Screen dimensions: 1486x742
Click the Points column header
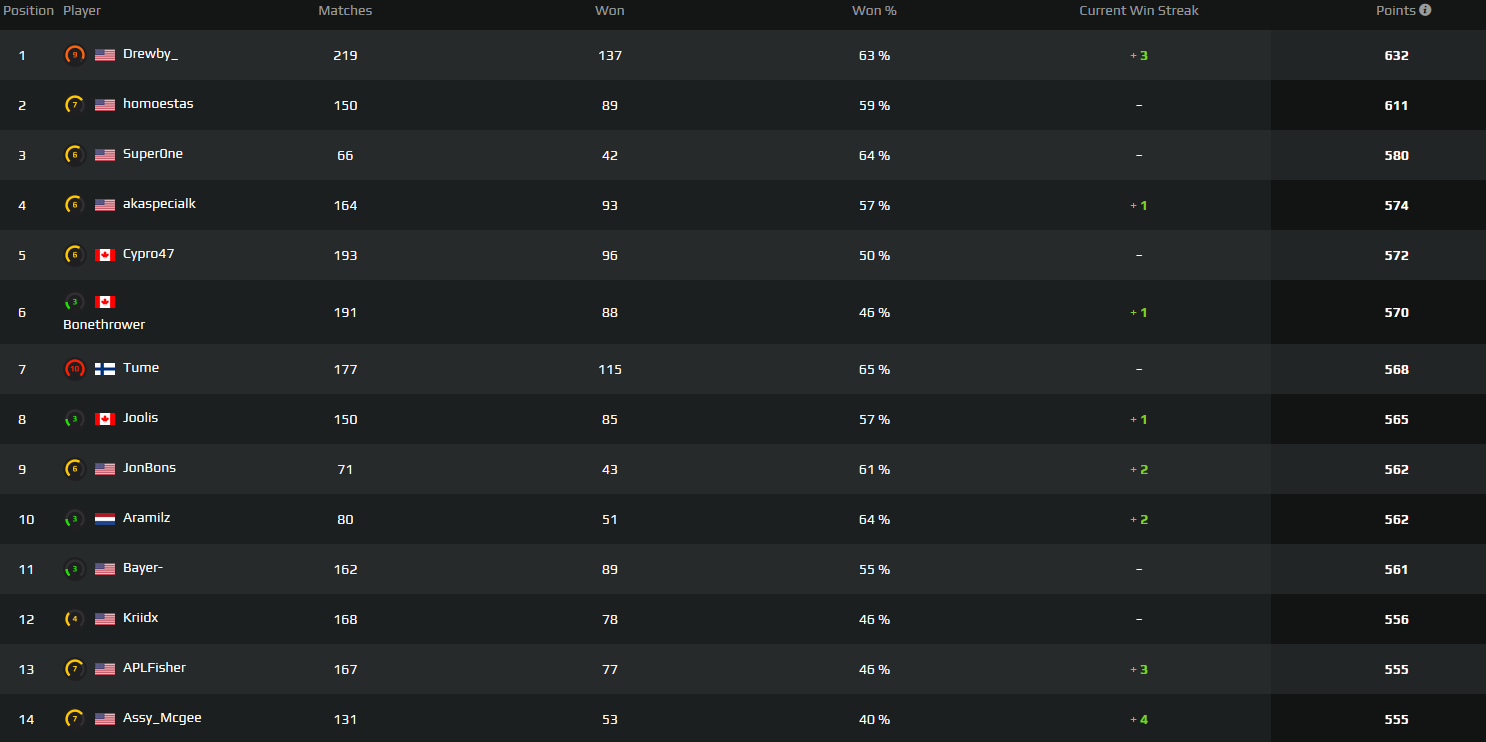click(x=1396, y=10)
